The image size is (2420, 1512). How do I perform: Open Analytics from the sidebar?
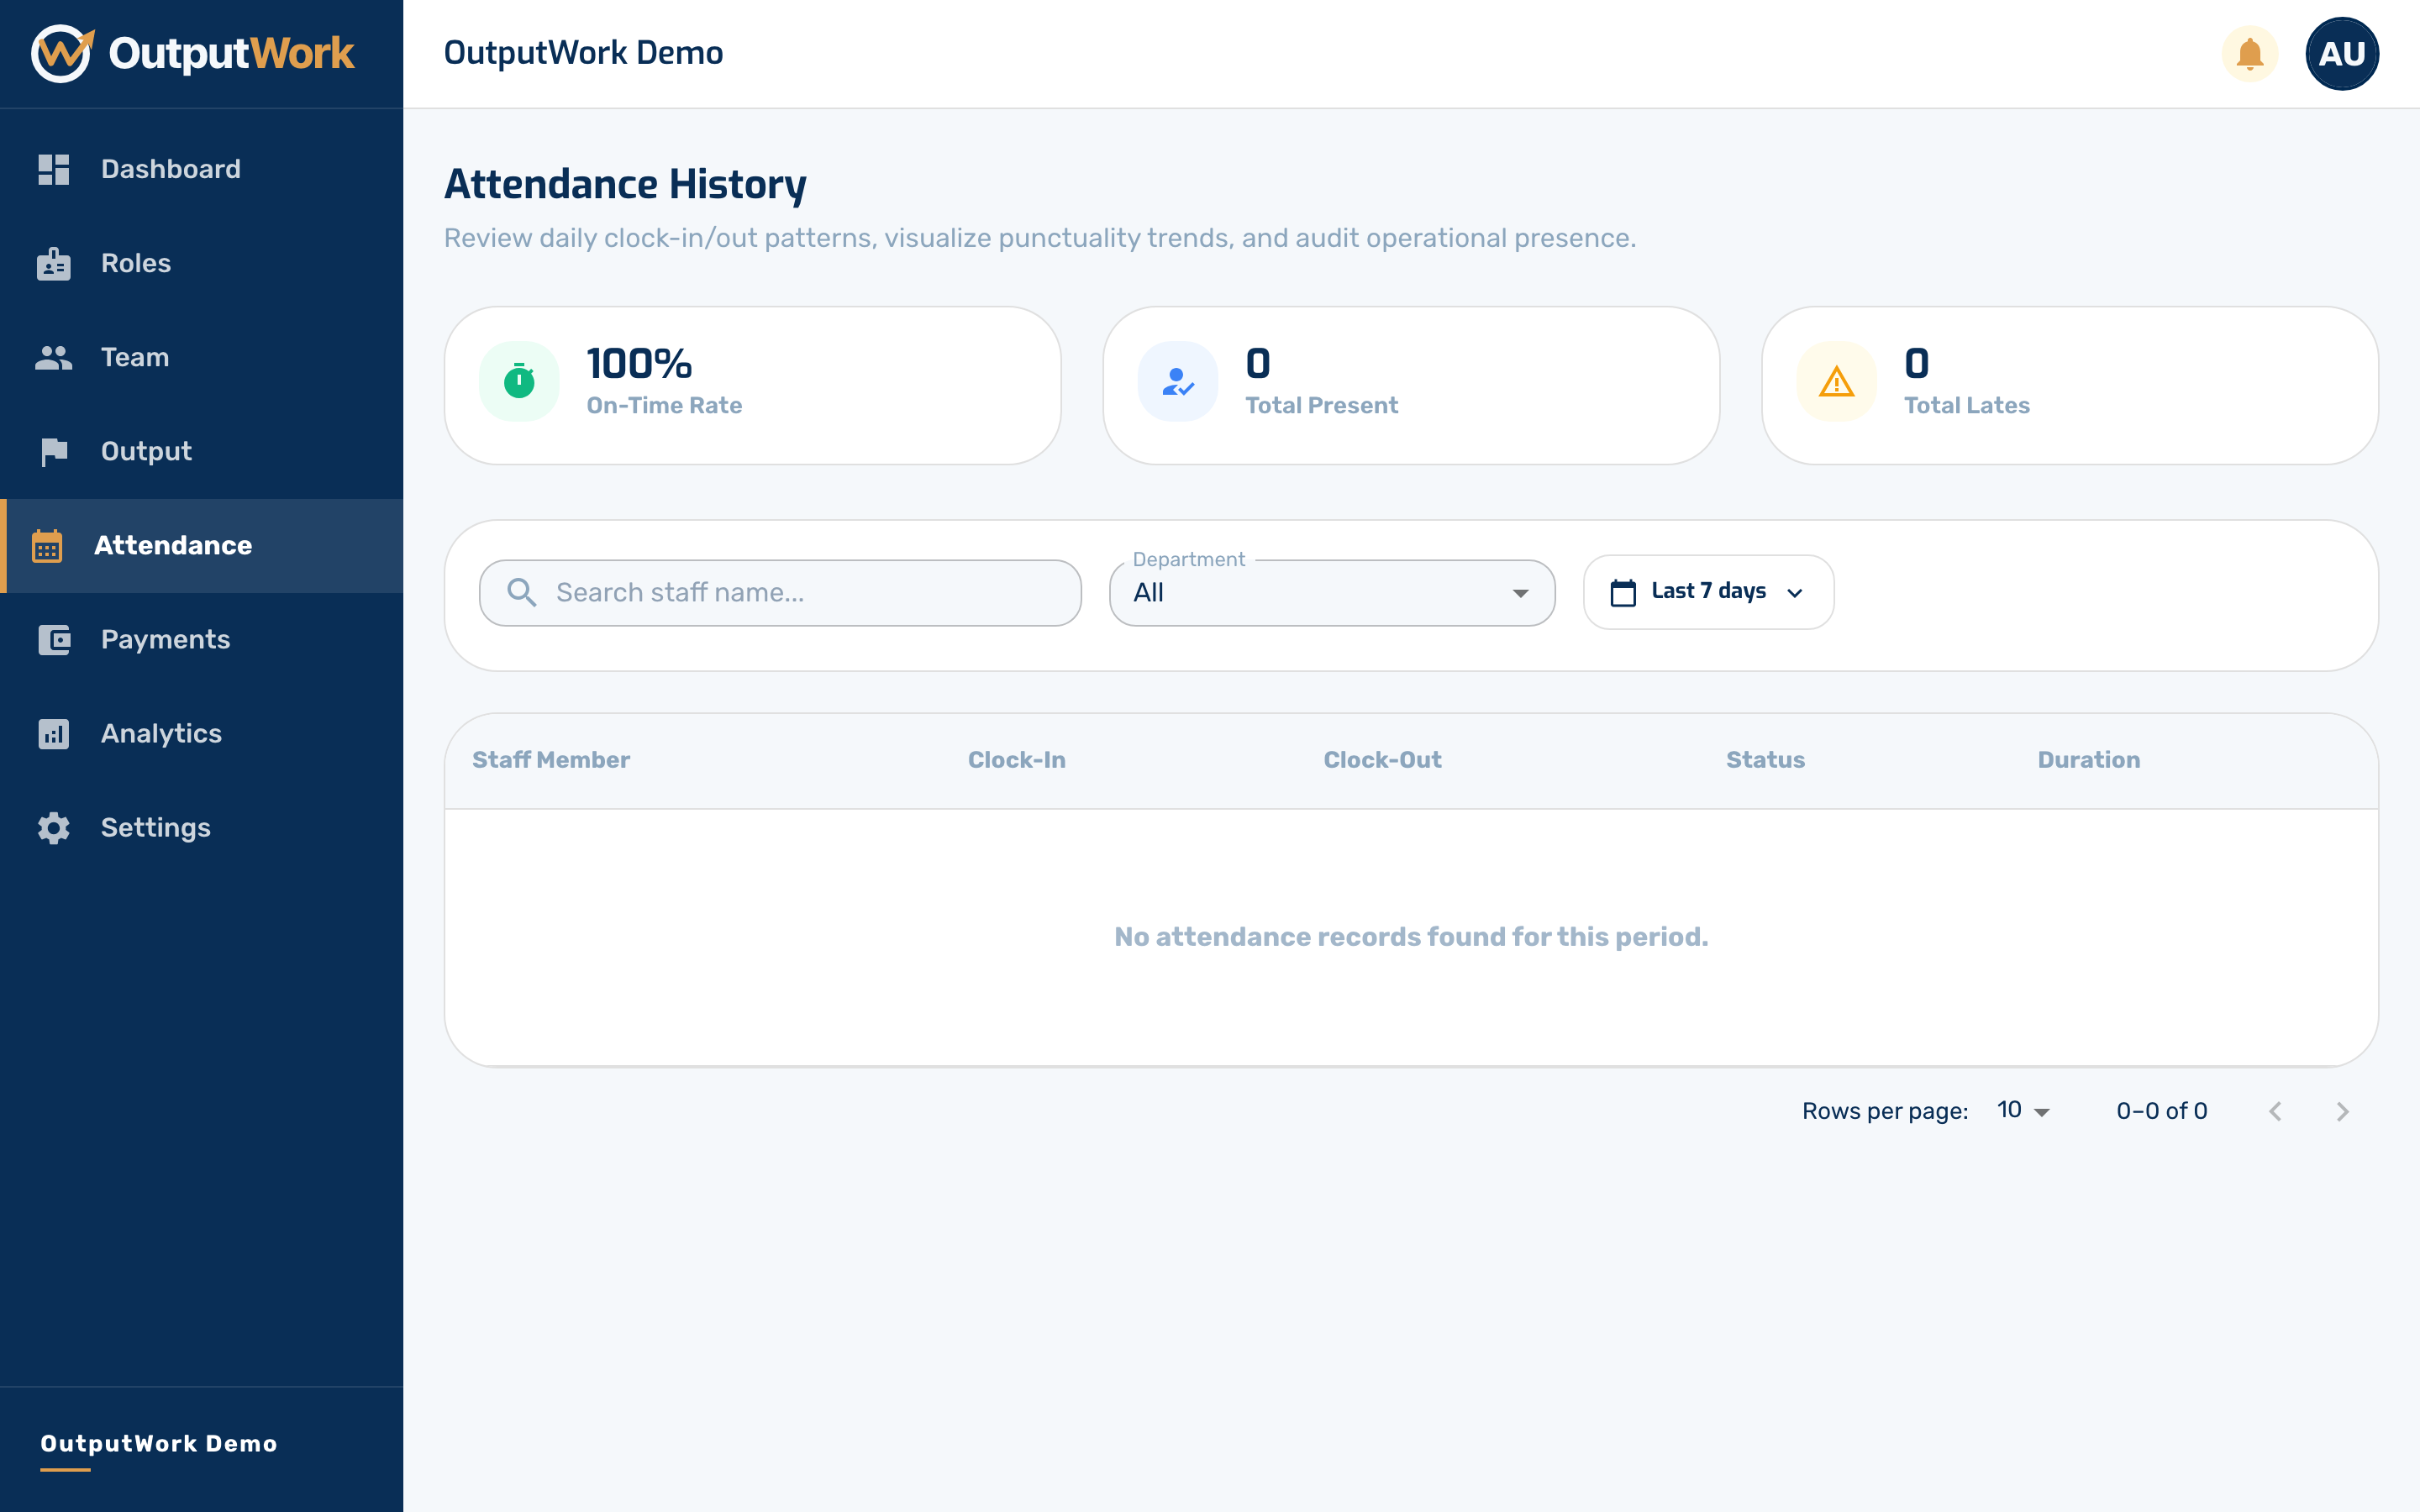(x=201, y=734)
